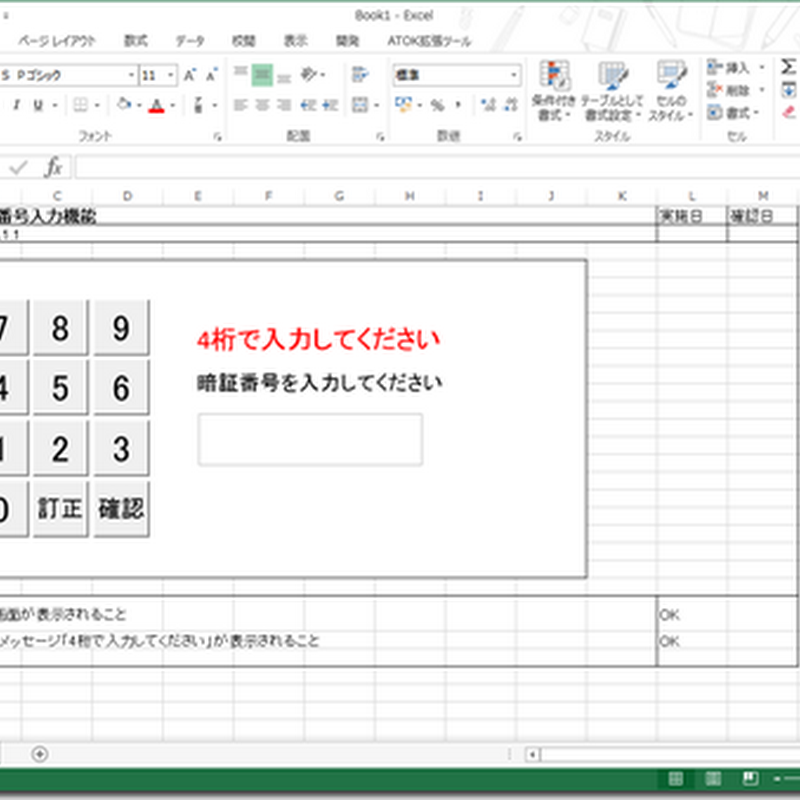Click the borders icon in font group

[x=81, y=105]
